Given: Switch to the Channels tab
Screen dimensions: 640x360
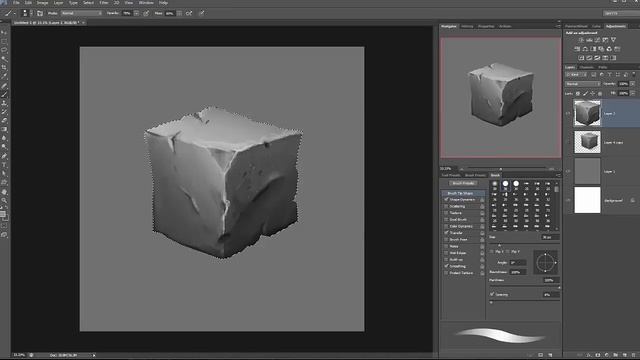Looking at the screenshot, I should pos(587,67).
